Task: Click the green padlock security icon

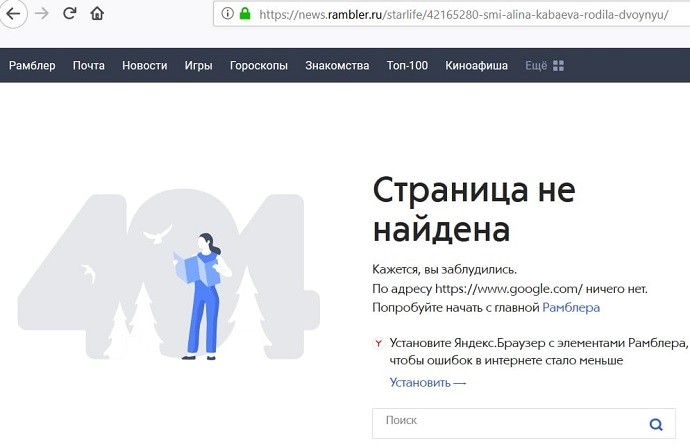Action: (x=245, y=14)
